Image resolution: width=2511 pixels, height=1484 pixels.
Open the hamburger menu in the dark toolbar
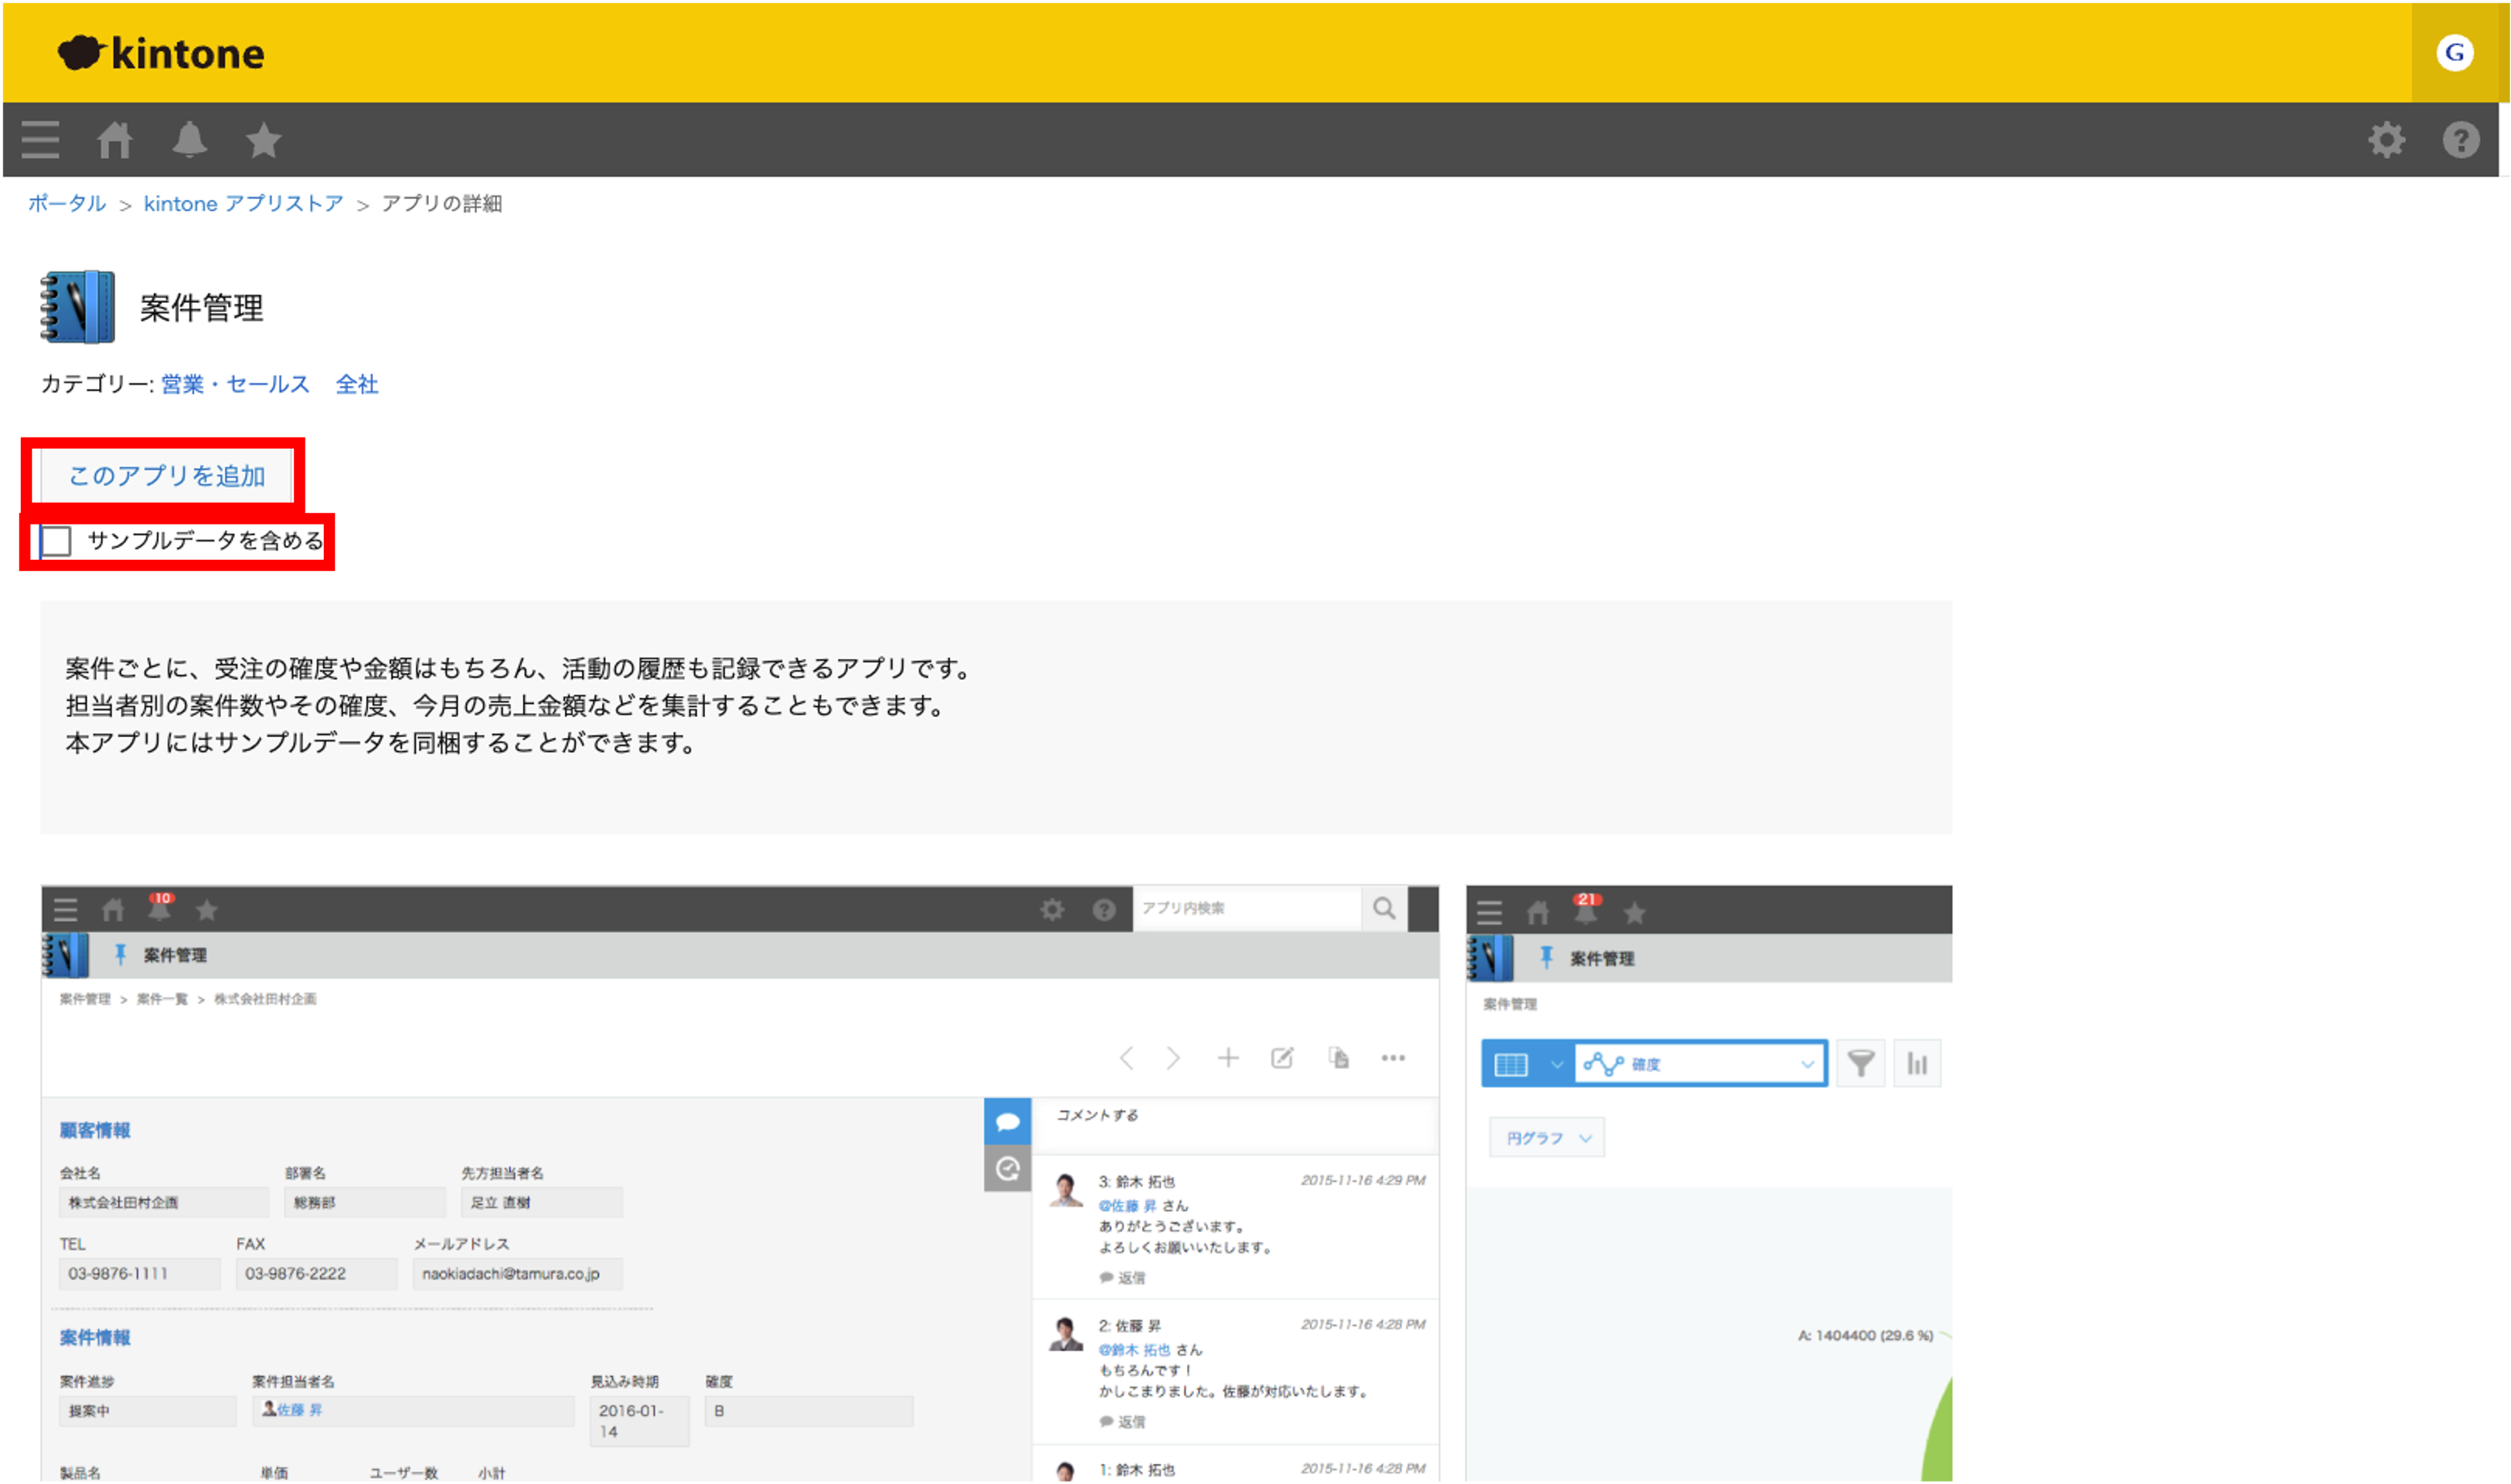40,139
